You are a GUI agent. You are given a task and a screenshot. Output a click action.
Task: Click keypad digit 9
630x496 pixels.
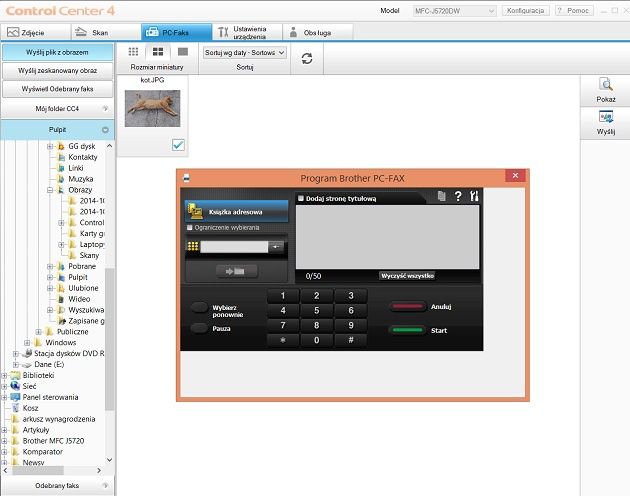pos(351,325)
